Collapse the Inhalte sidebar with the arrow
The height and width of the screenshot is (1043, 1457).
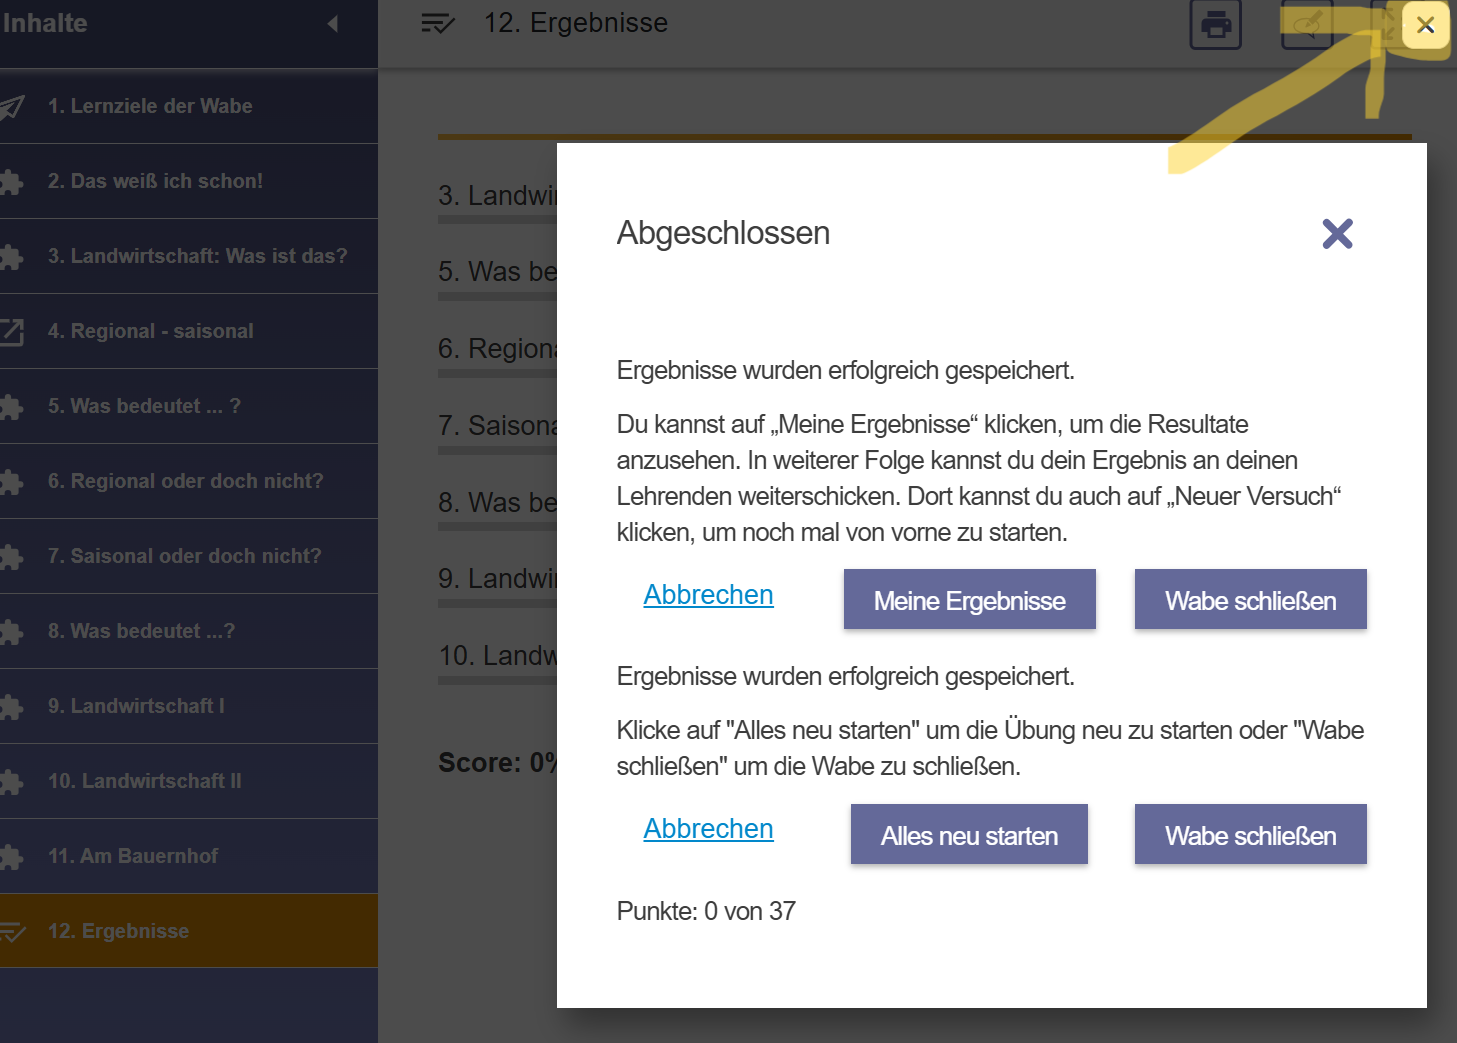pos(333,23)
